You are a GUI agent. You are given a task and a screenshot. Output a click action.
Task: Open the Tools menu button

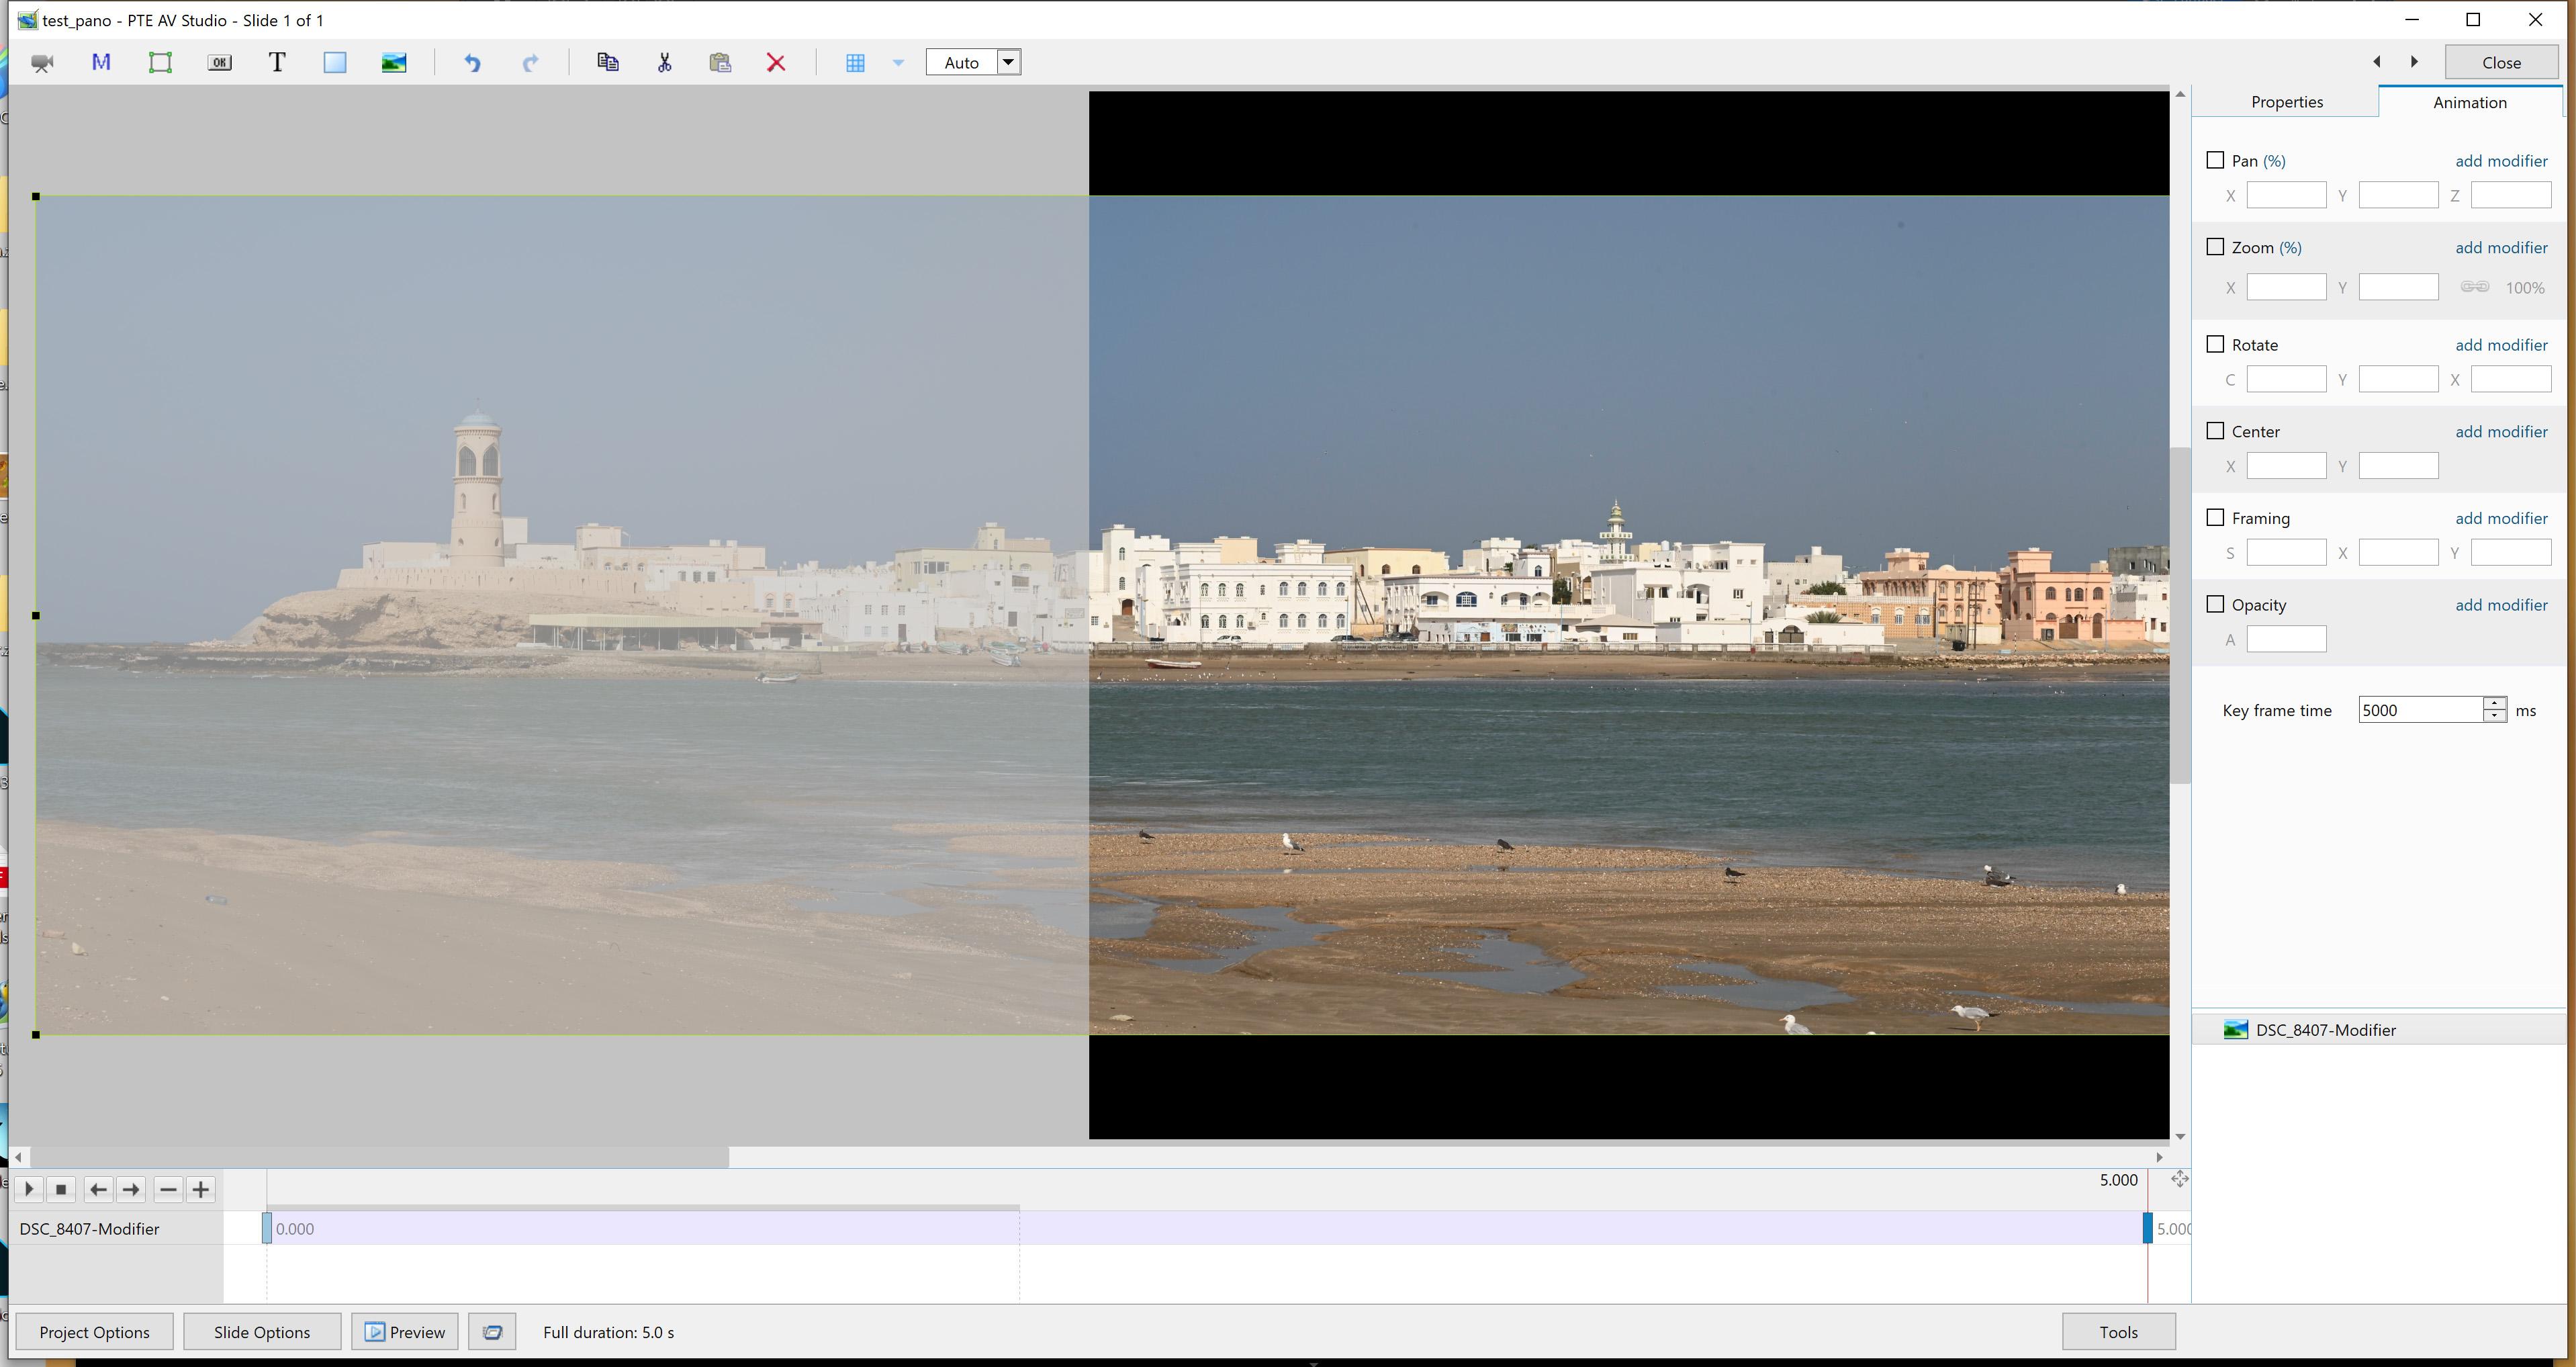(x=2118, y=1332)
